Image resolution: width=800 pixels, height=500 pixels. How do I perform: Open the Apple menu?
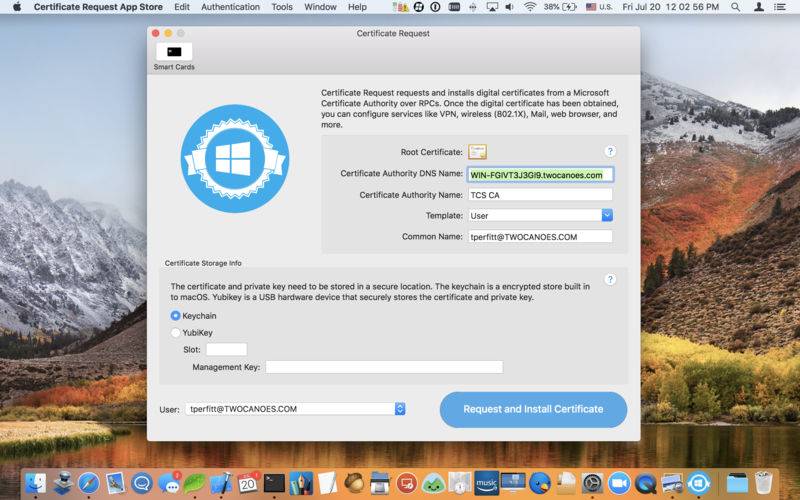coord(16,7)
